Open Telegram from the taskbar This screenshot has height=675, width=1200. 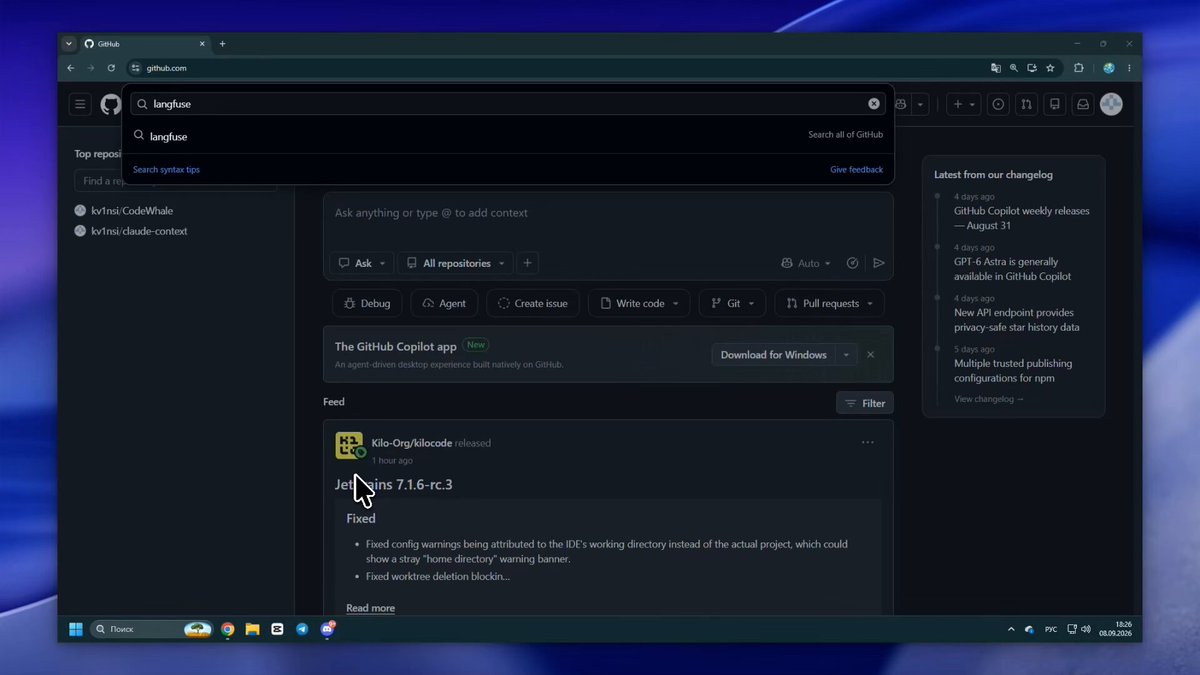tap(302, 629)
